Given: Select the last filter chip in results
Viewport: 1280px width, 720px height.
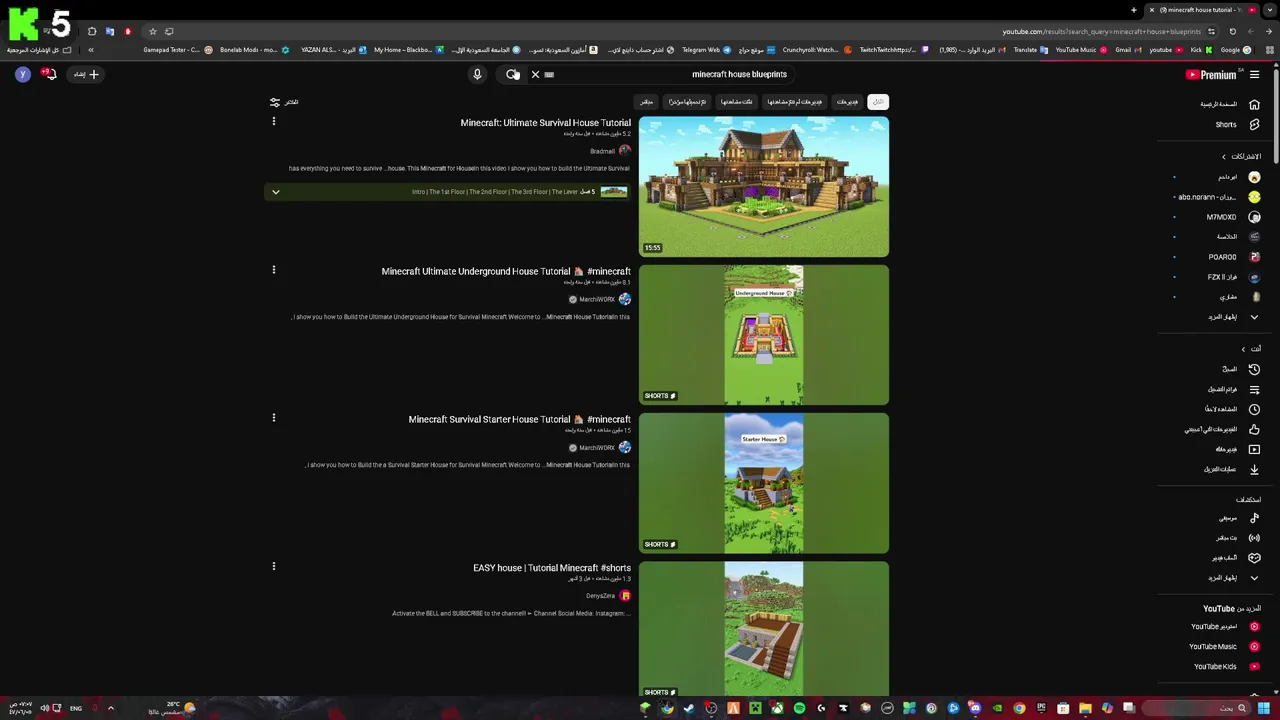Looking at the screenshot, I should [646, 102].
